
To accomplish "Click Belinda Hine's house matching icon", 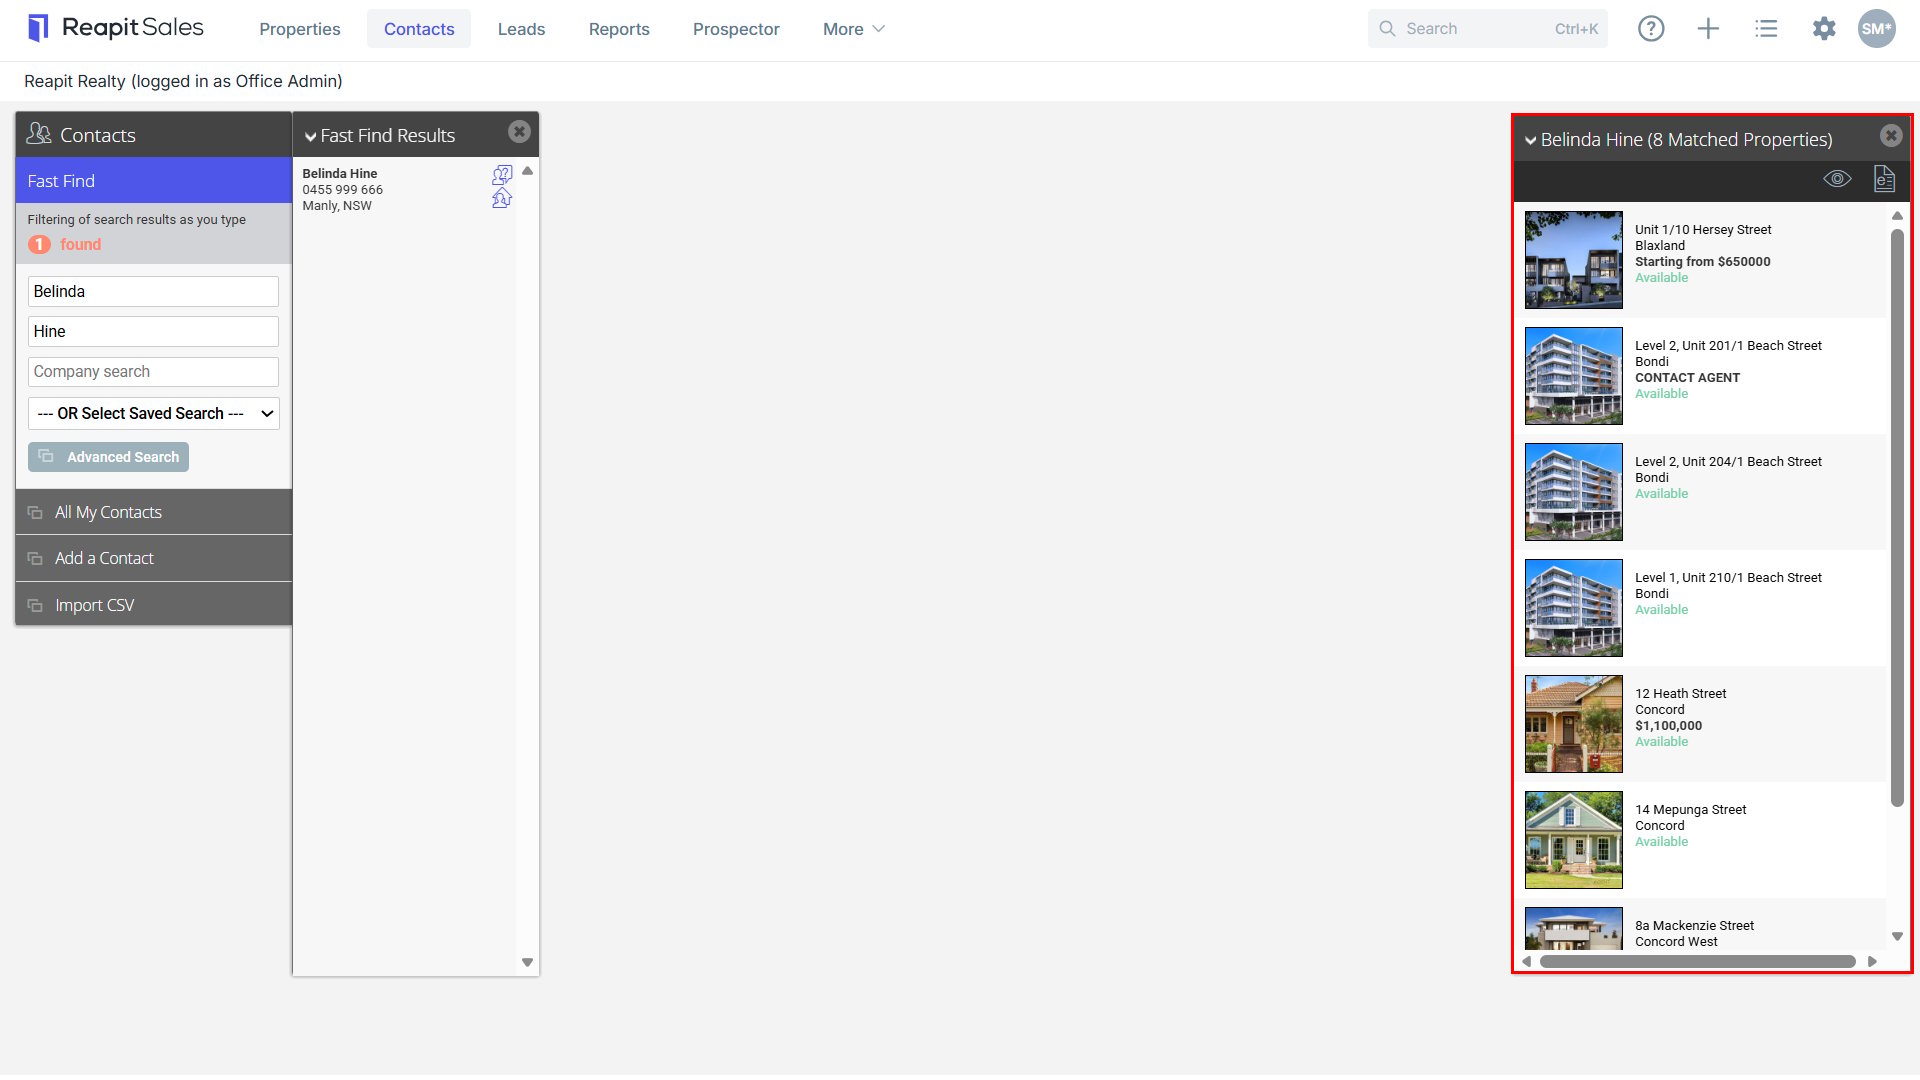I will point(502,198).
